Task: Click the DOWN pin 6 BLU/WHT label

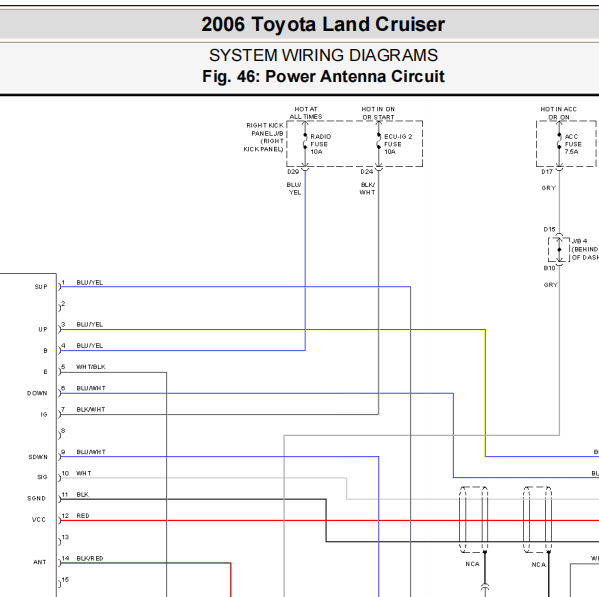Action: click(x=91, y=388)
